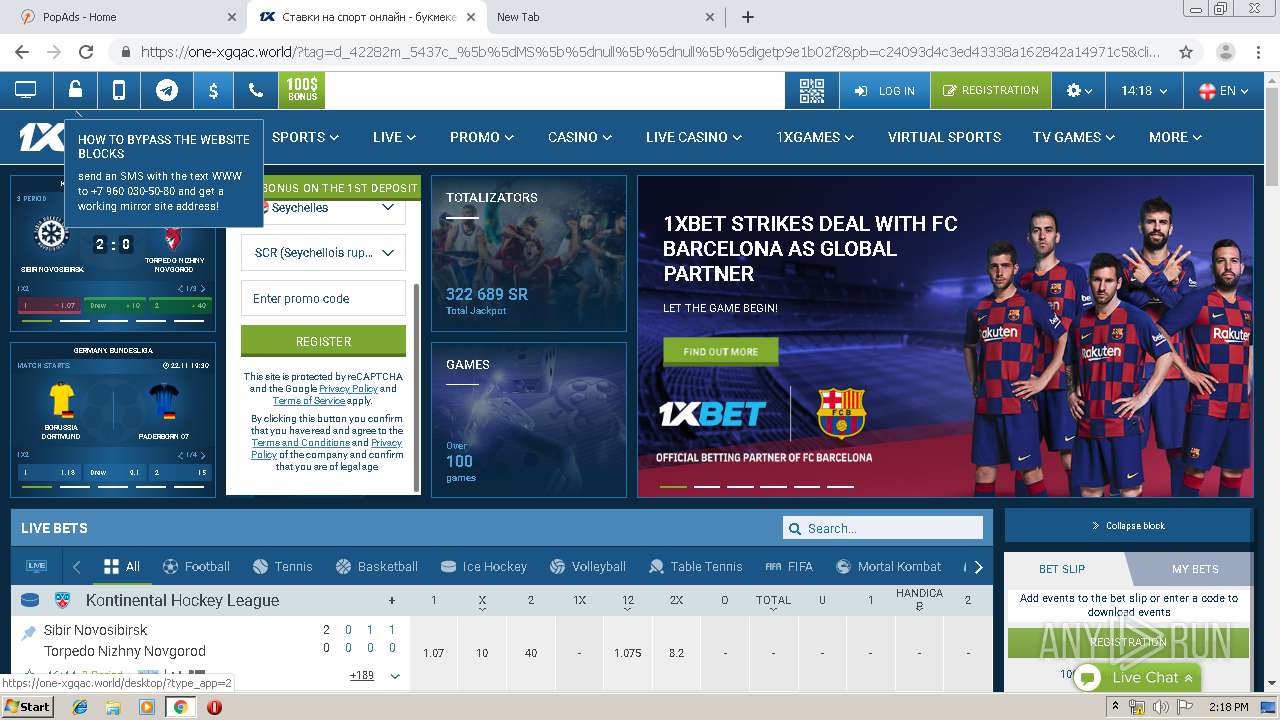Click the dollar payments icon
The height and width of the screenshot is (720, 1280).
(213, 90)
